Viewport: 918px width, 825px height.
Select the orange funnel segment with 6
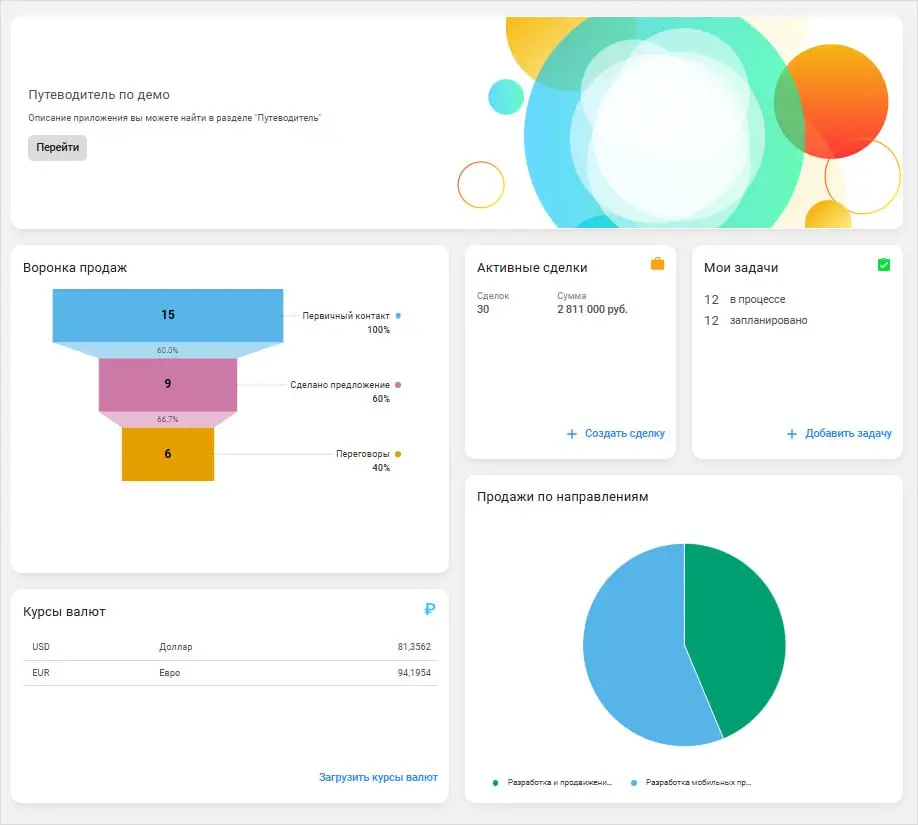168,454
